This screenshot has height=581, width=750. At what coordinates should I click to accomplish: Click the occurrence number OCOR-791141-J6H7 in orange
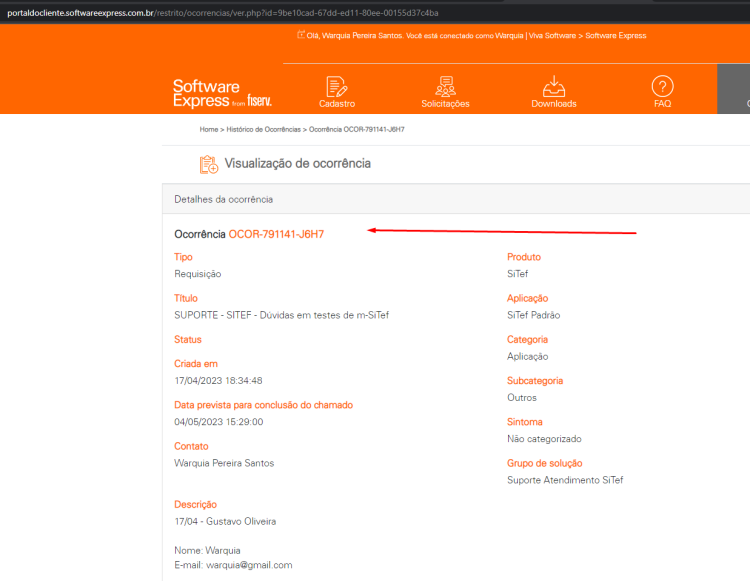coord(276,234)
